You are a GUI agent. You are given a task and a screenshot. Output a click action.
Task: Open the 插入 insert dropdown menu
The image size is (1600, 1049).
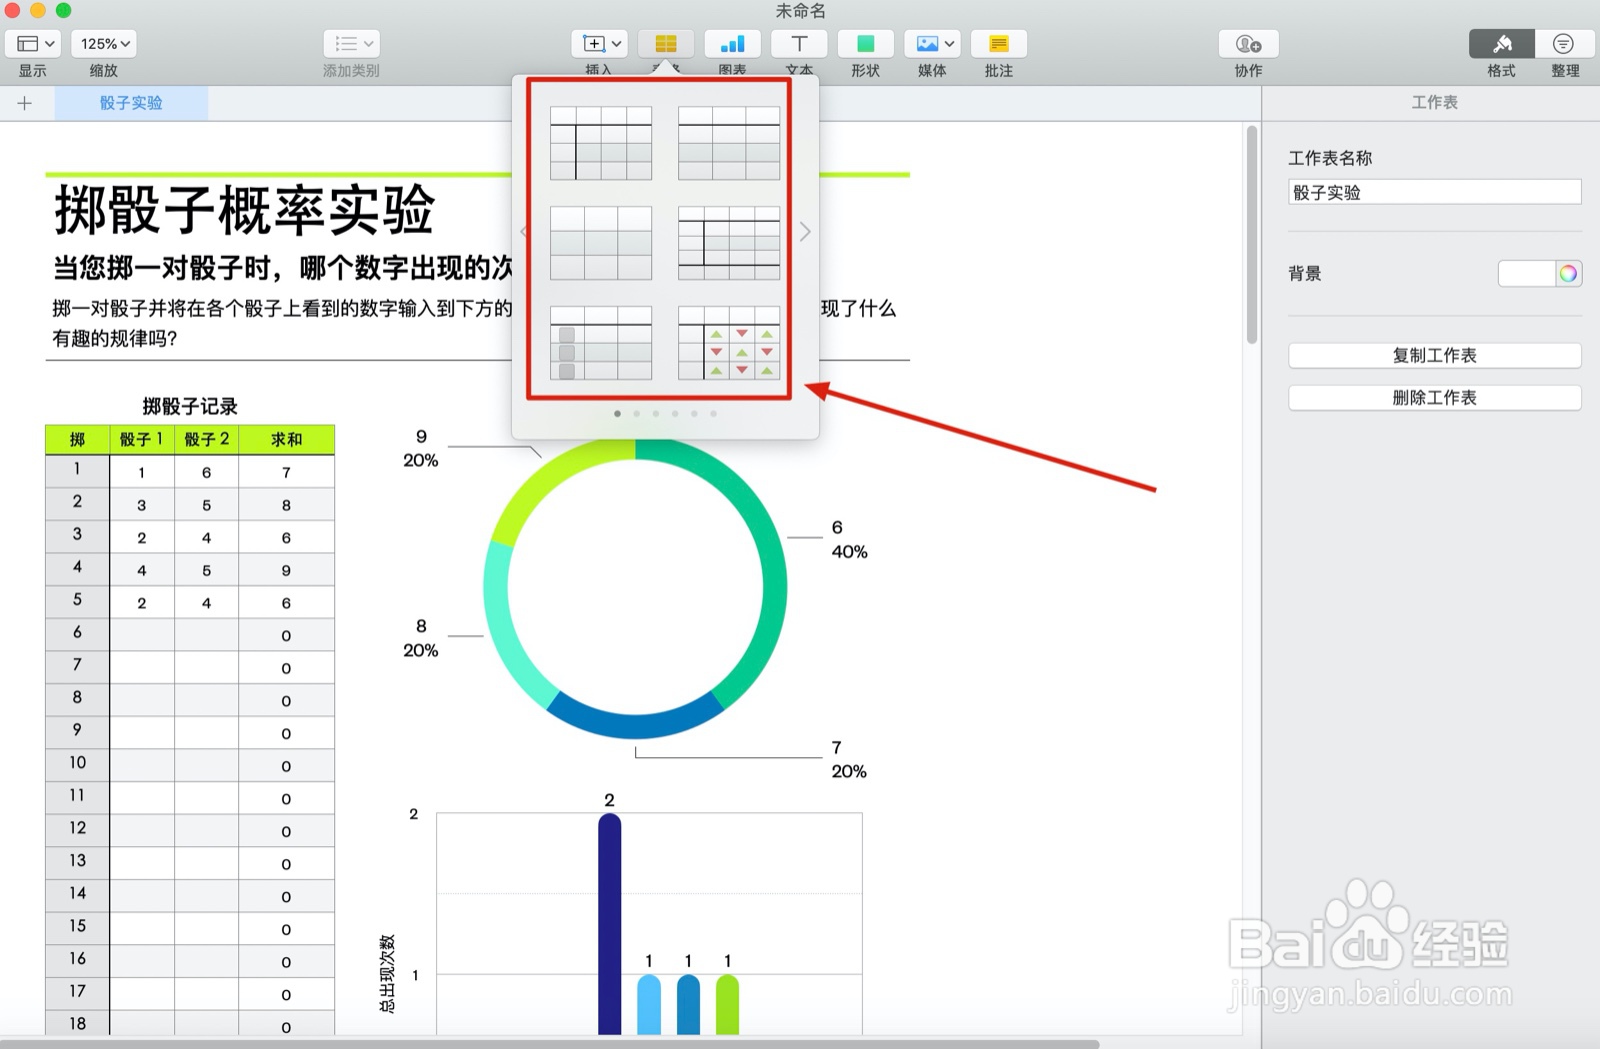(598, 43)
